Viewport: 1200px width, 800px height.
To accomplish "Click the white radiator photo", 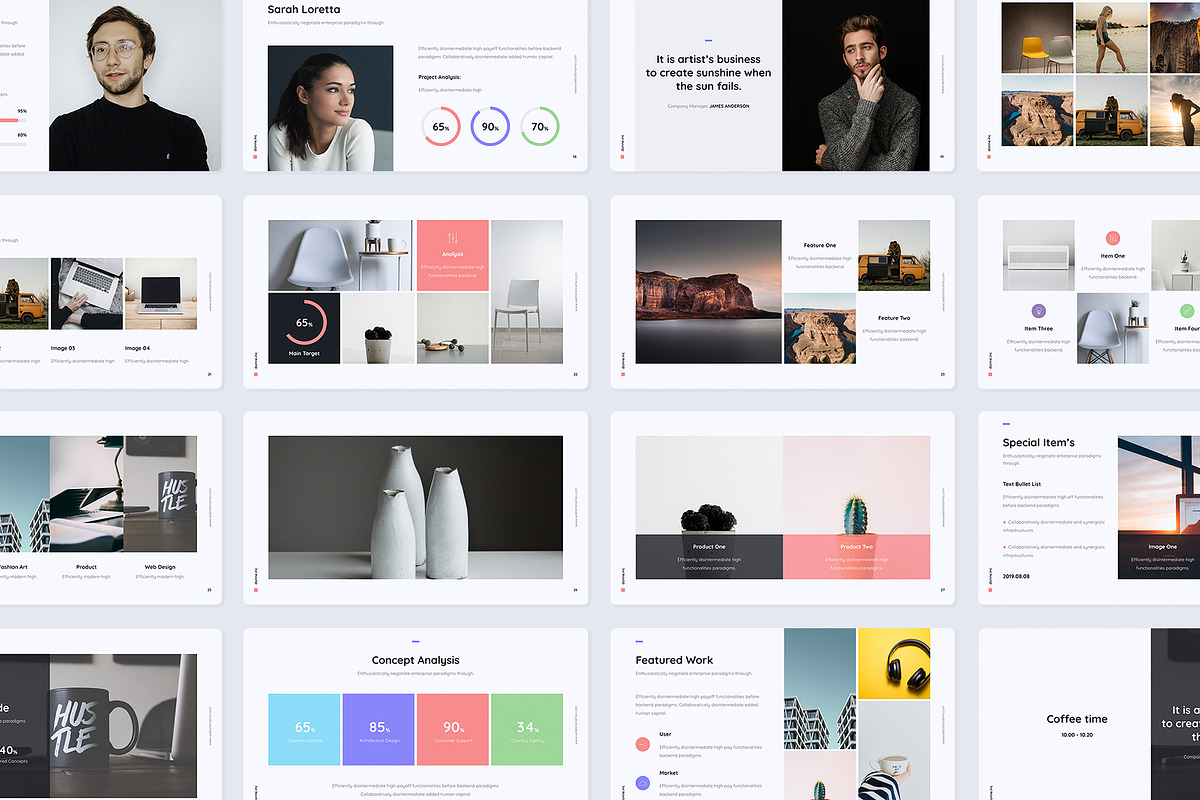I will (1038, 256).
